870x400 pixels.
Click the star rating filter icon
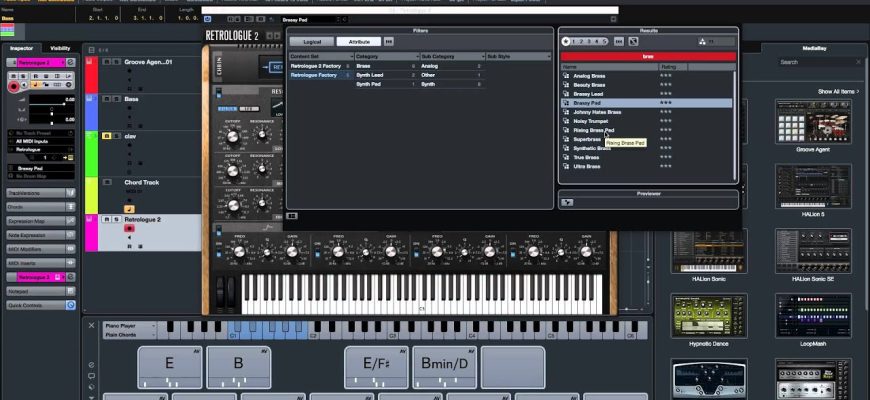pos(566,41)
